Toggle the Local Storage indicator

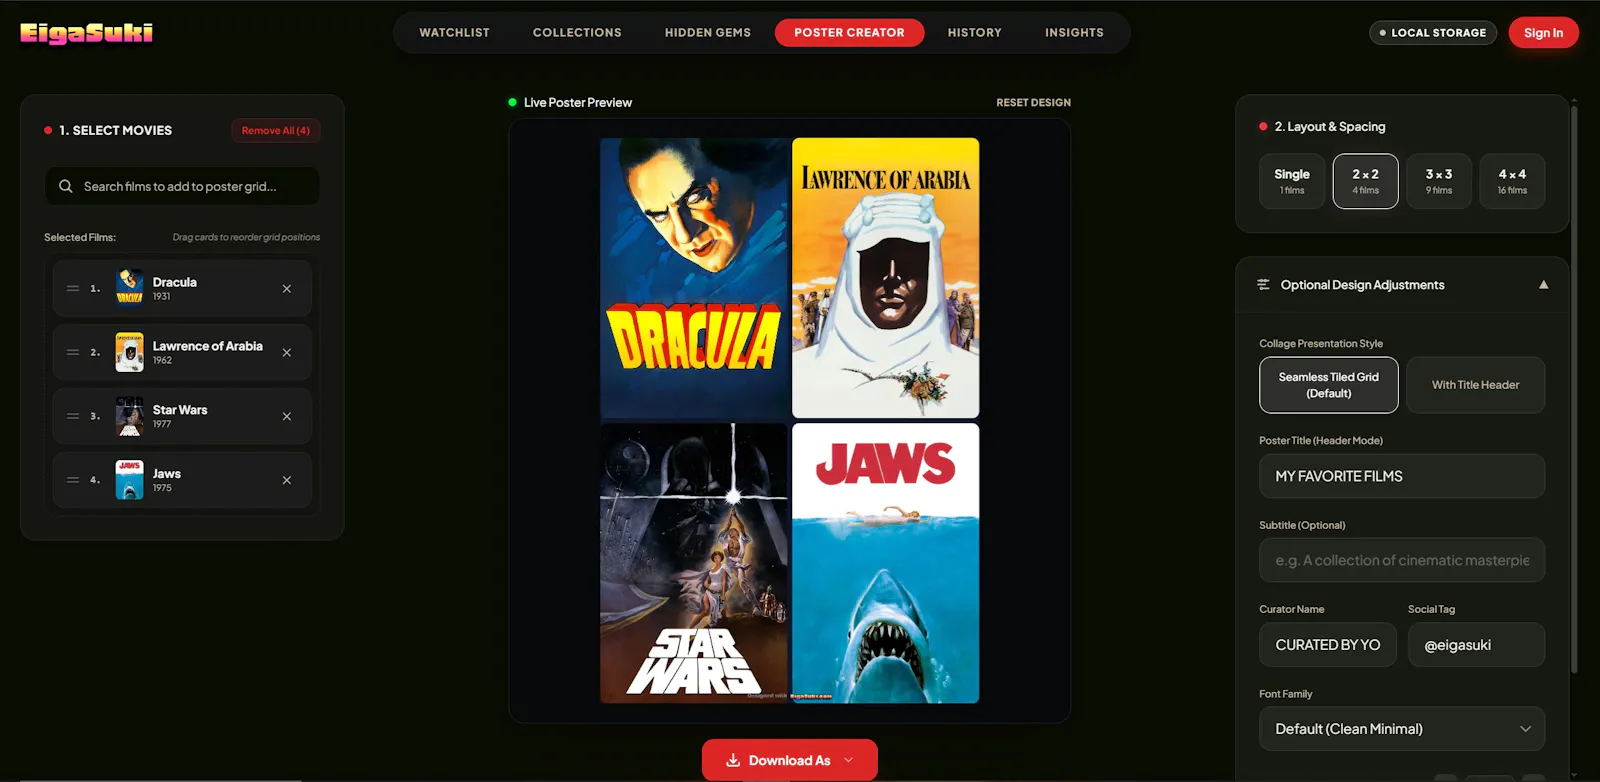[1433, 33]
